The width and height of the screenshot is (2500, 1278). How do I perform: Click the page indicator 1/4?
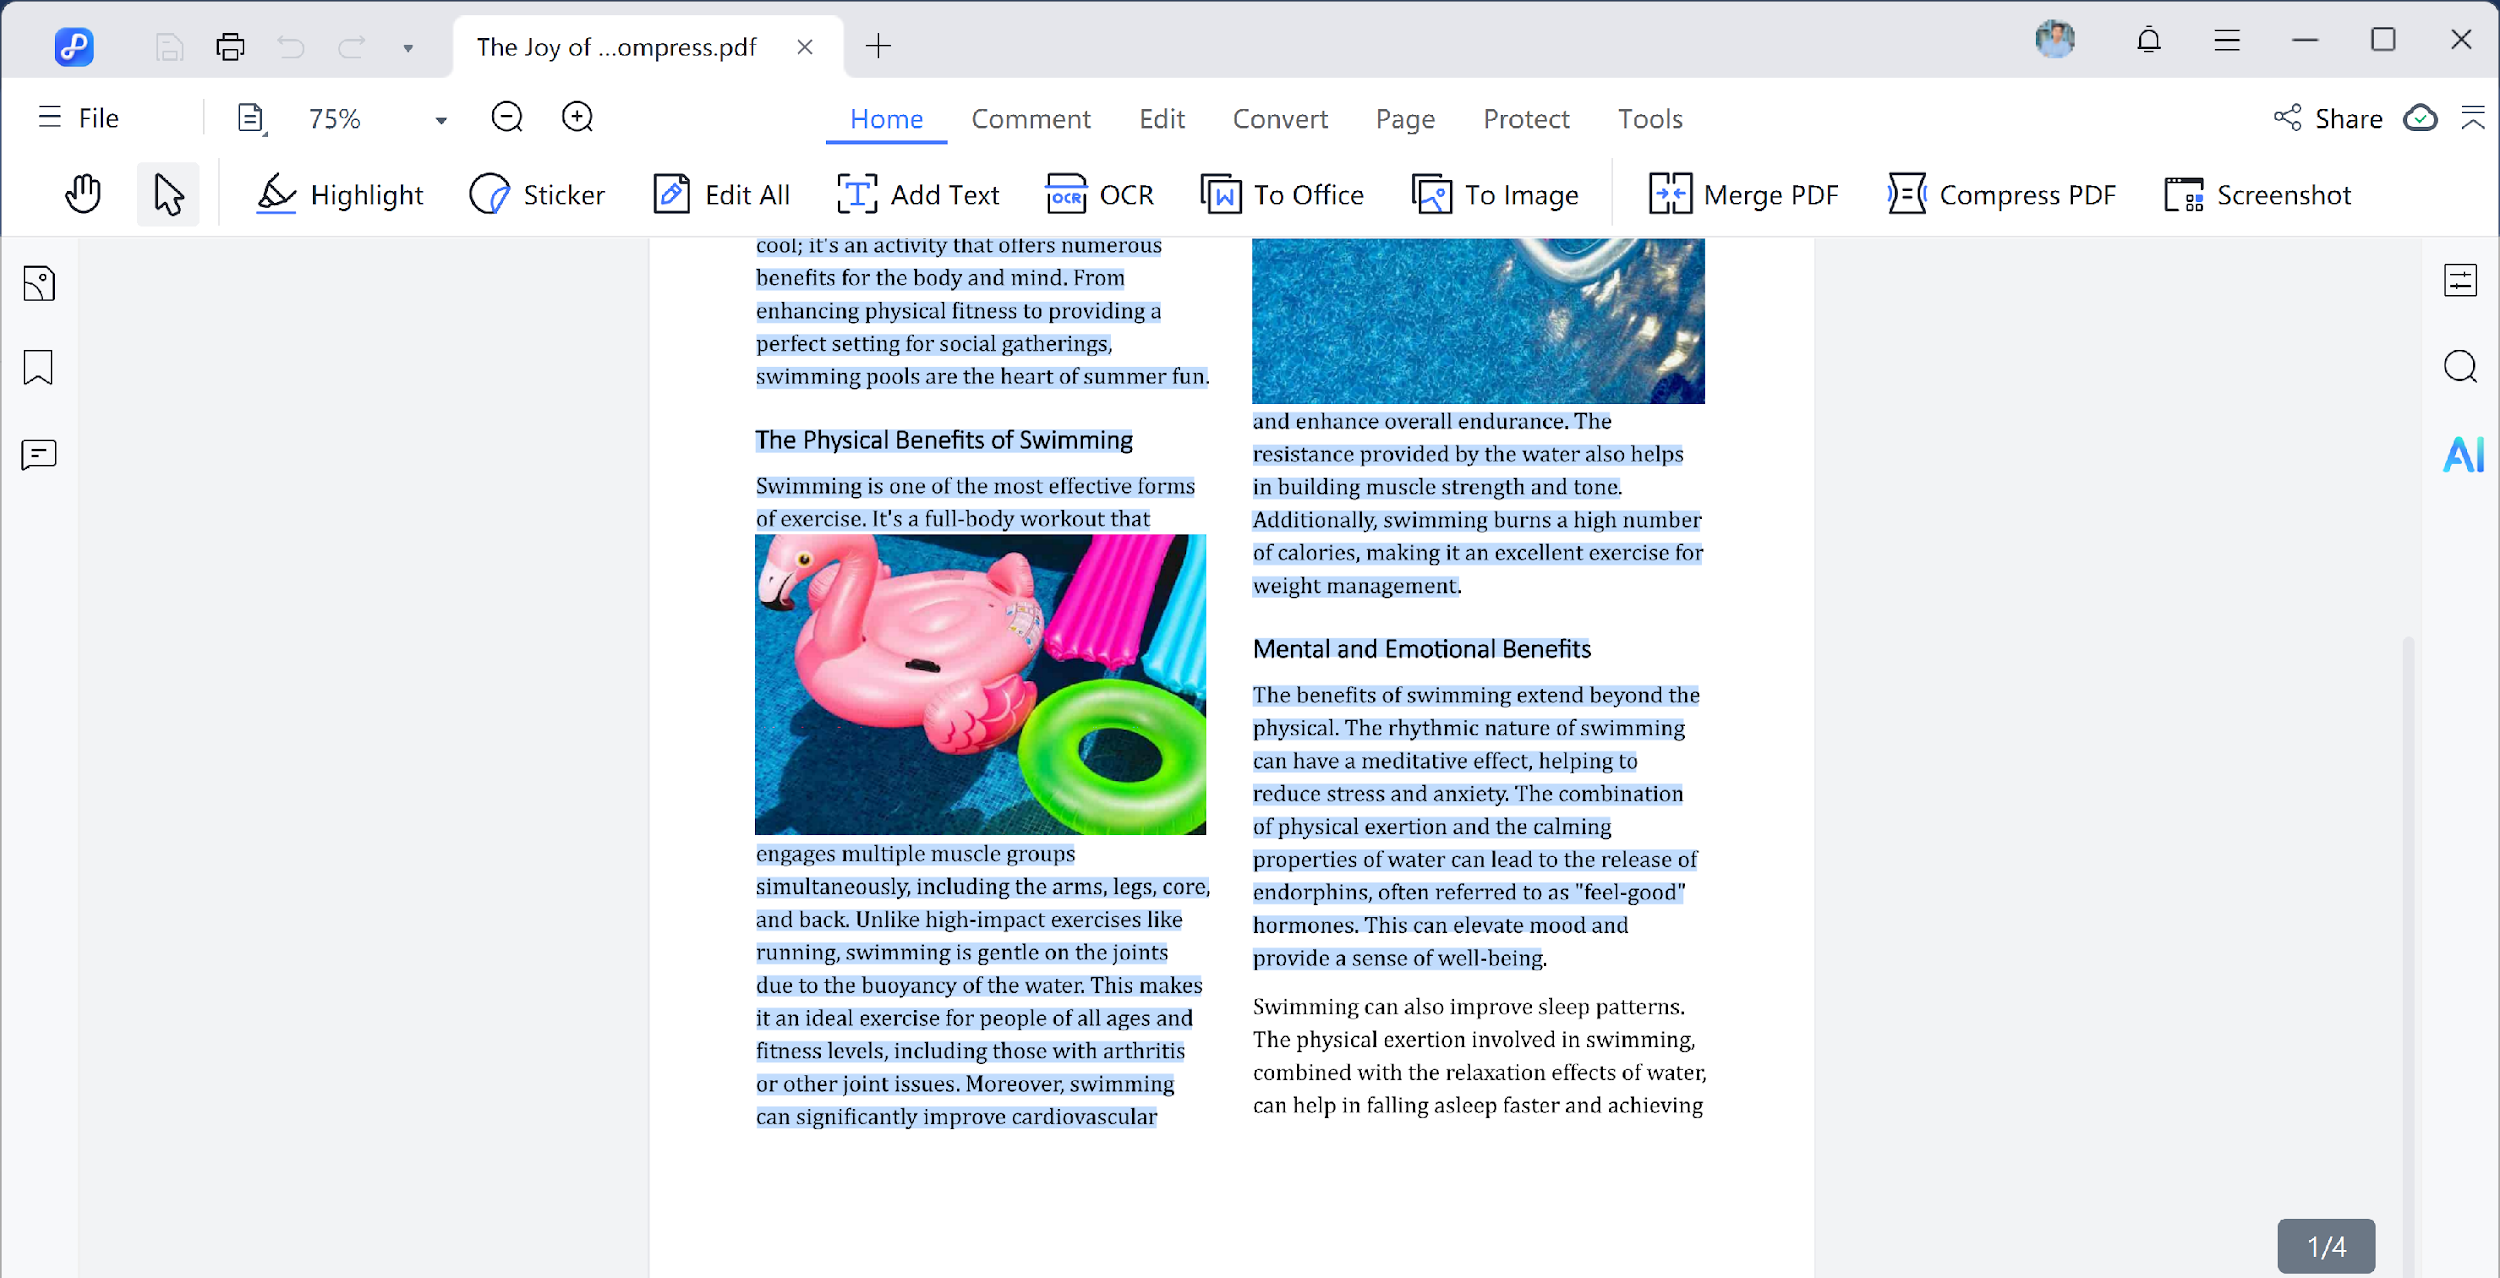(2326, 1246)
